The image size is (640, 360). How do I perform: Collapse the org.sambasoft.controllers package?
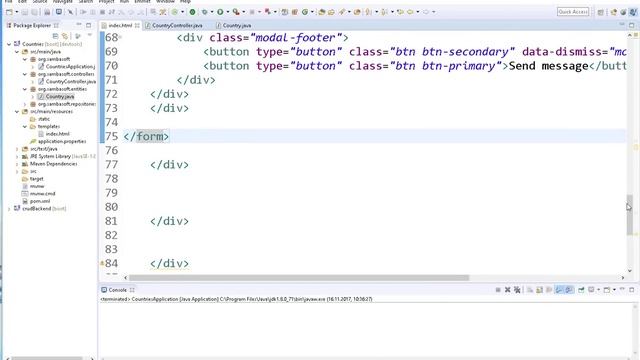(x=25, y=74)
